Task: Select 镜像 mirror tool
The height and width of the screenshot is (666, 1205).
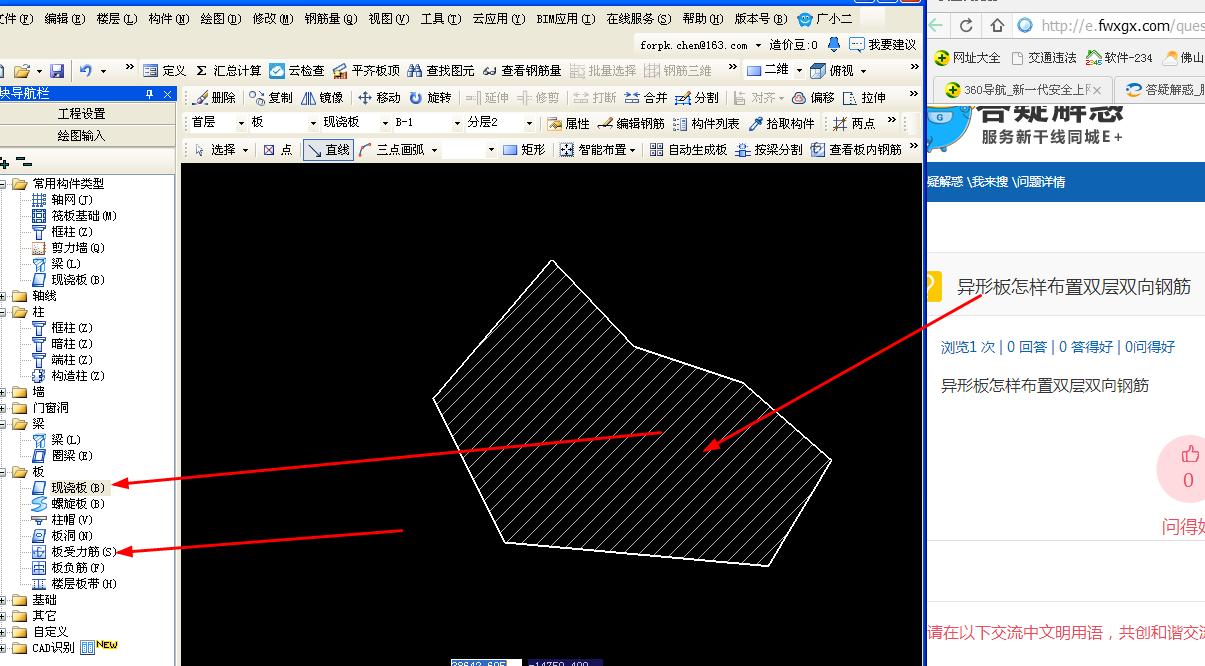Action: click(x=322, y=98)
